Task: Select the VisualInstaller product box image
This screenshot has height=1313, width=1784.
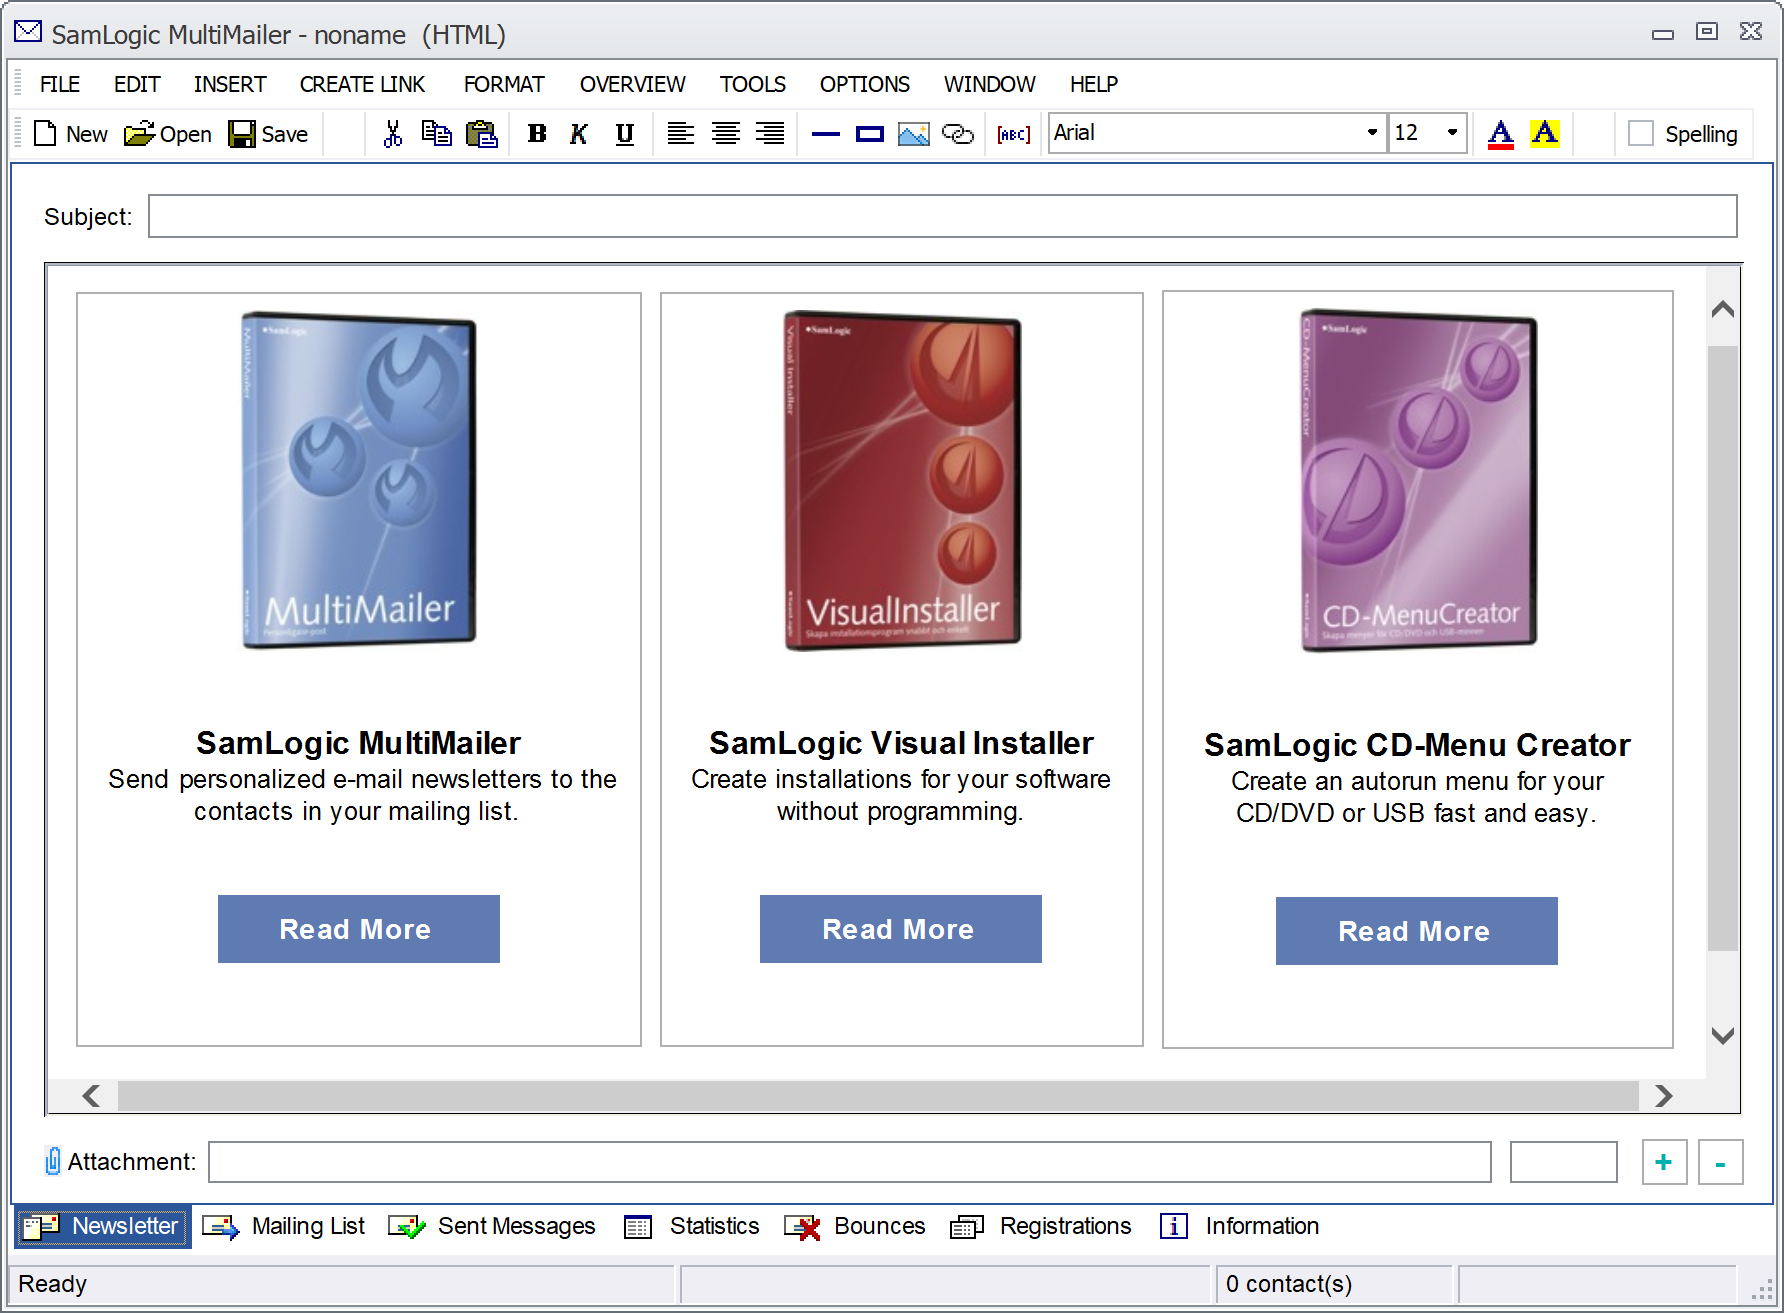Action: point(902,480)
